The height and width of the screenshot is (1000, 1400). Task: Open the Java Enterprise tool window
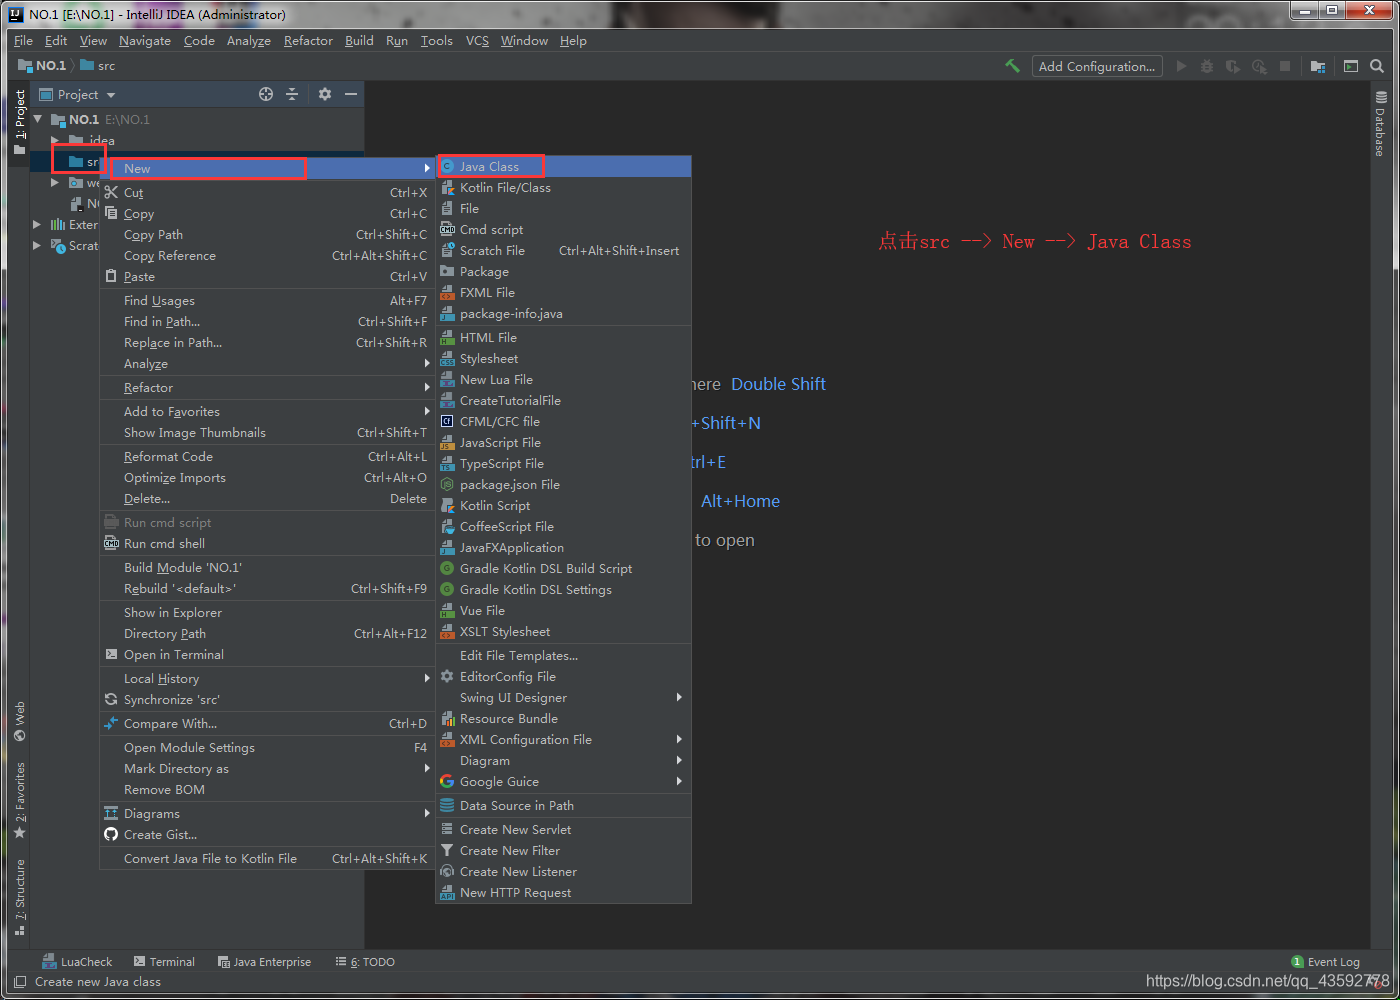coord(264,962)
